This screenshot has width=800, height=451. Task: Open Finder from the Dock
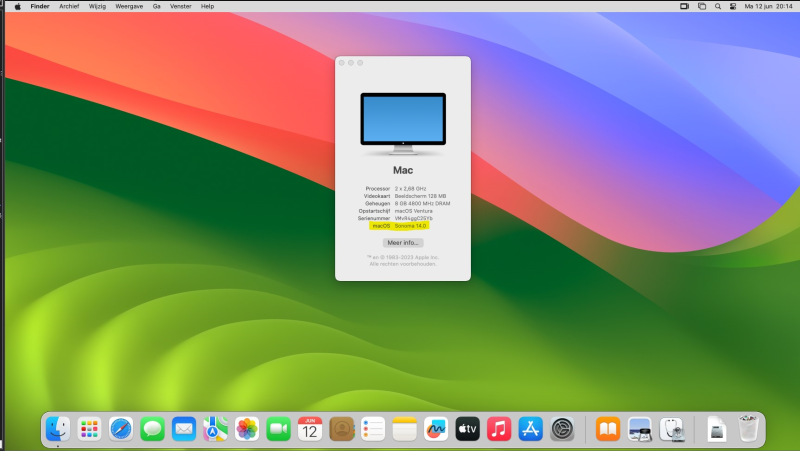58,429
